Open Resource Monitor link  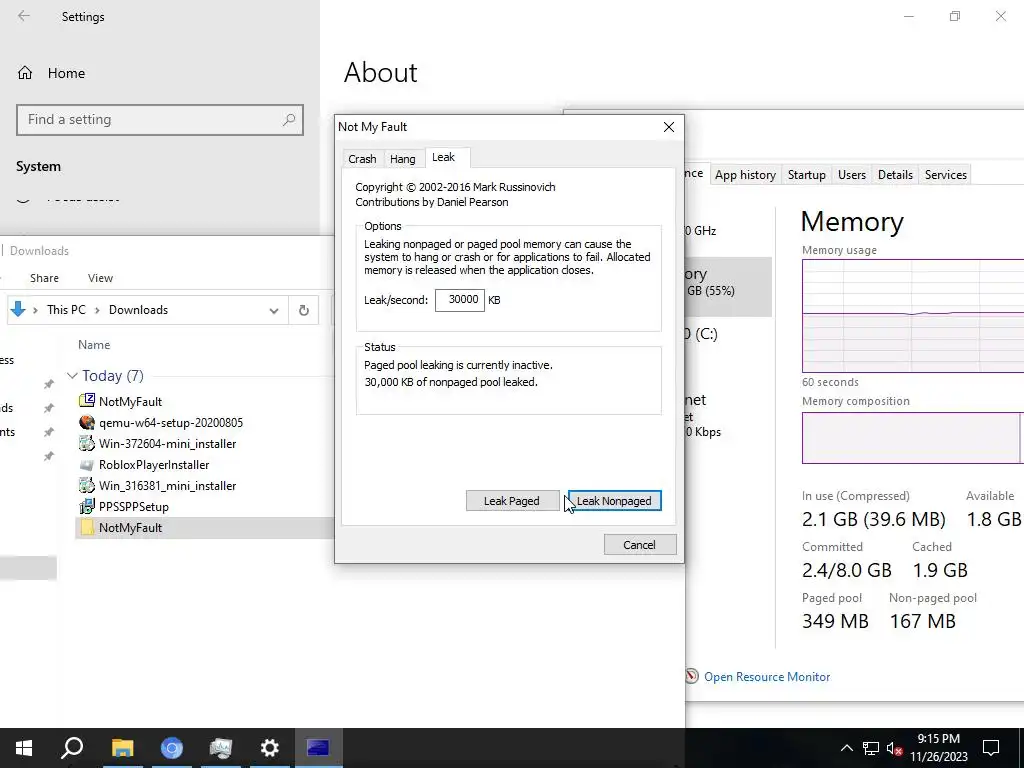[767, 677]
